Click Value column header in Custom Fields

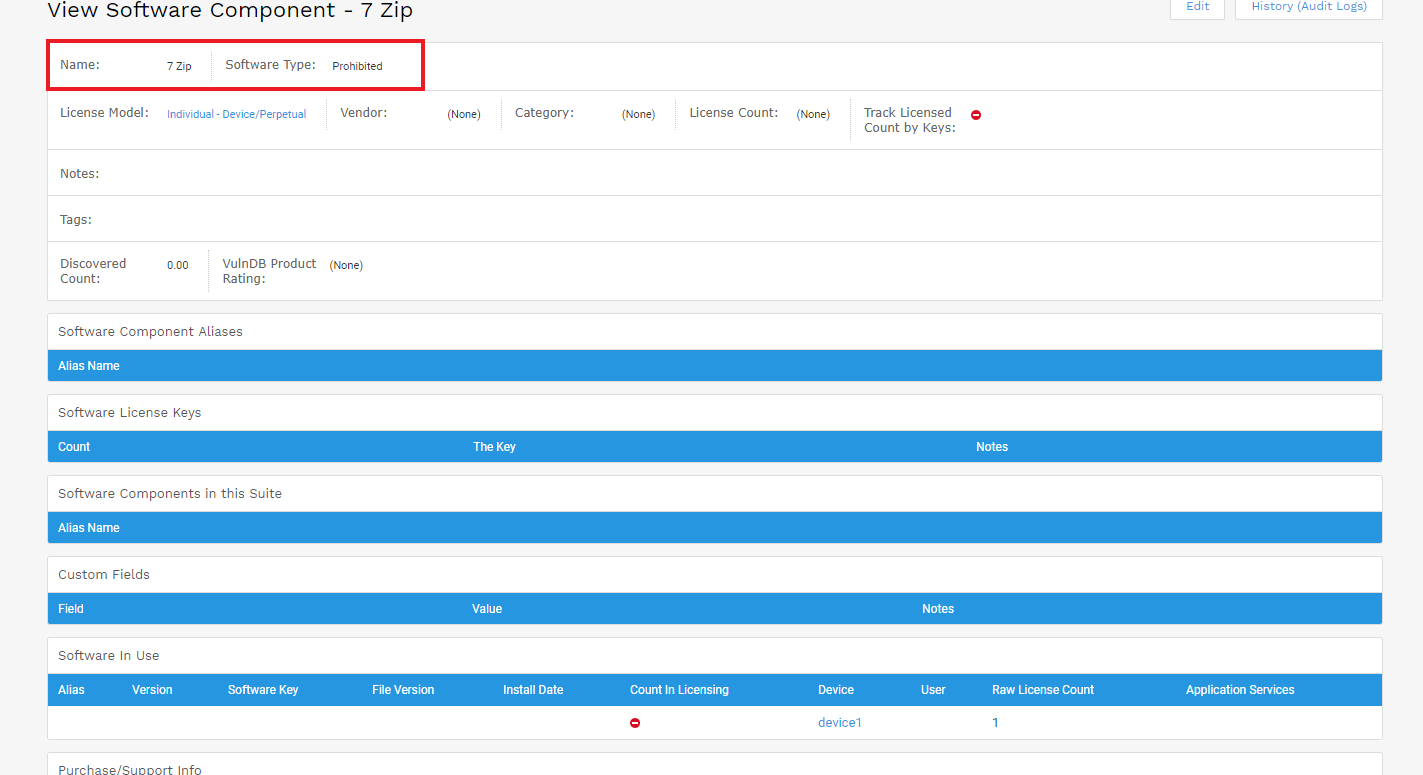(x=487, y=609)
